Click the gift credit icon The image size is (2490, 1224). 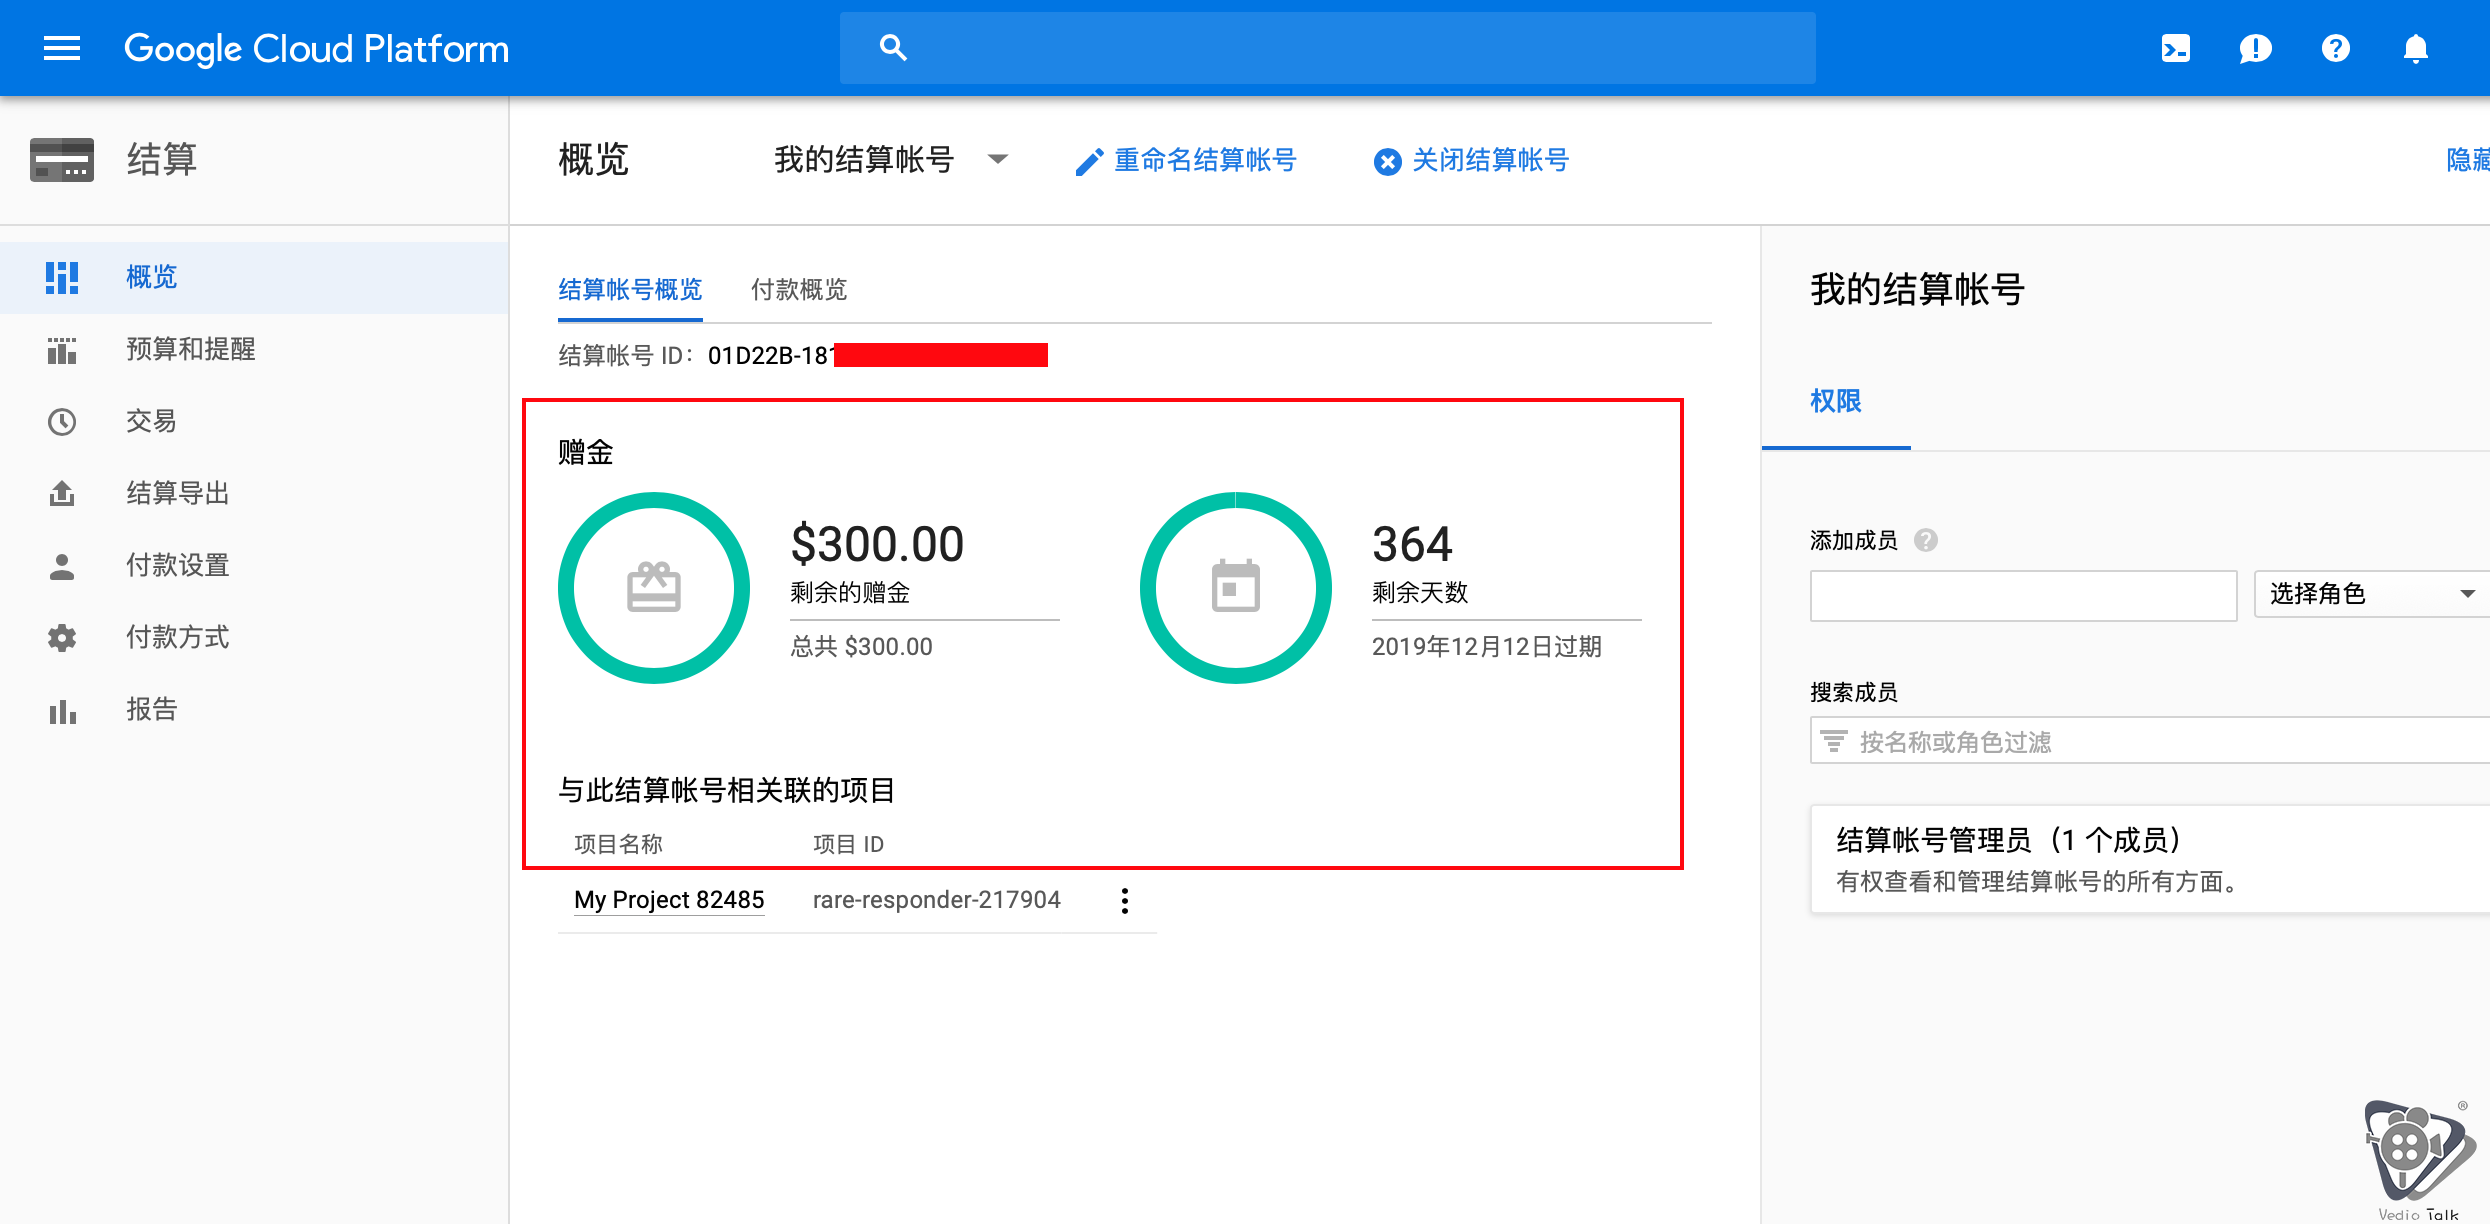(x=654, y=587)
